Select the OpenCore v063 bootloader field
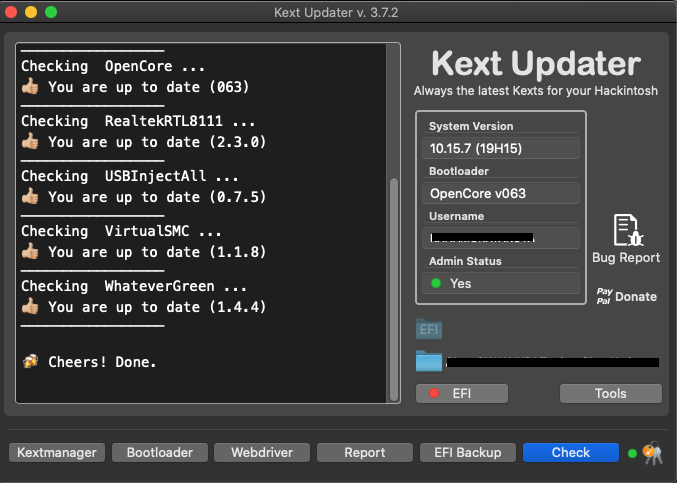The height and width of the screenshot is (483, 677). (x=500, y=193)
